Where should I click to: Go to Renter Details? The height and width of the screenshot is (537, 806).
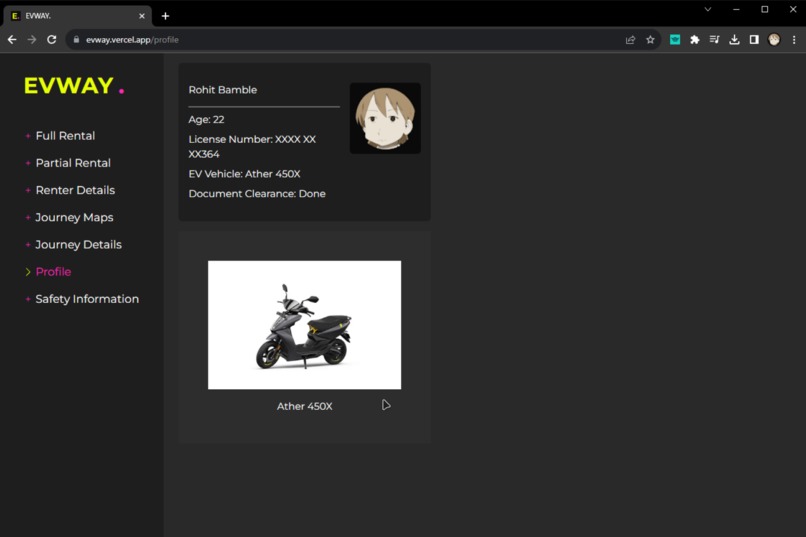(x=75, y=190)
